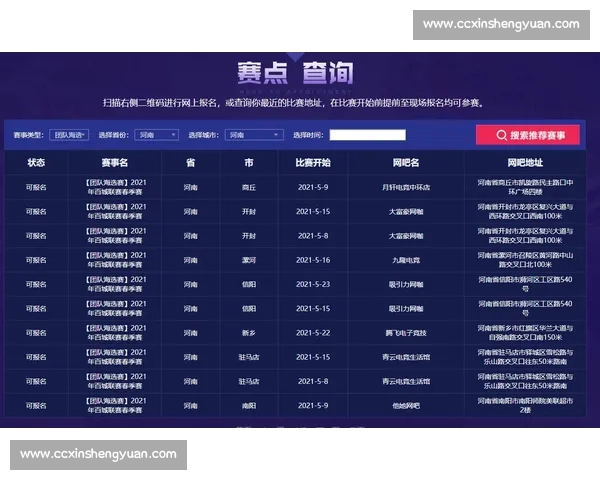Screen dimensions: 600x480
Task: Select the city cell 商丘
Action: point(249,187)
